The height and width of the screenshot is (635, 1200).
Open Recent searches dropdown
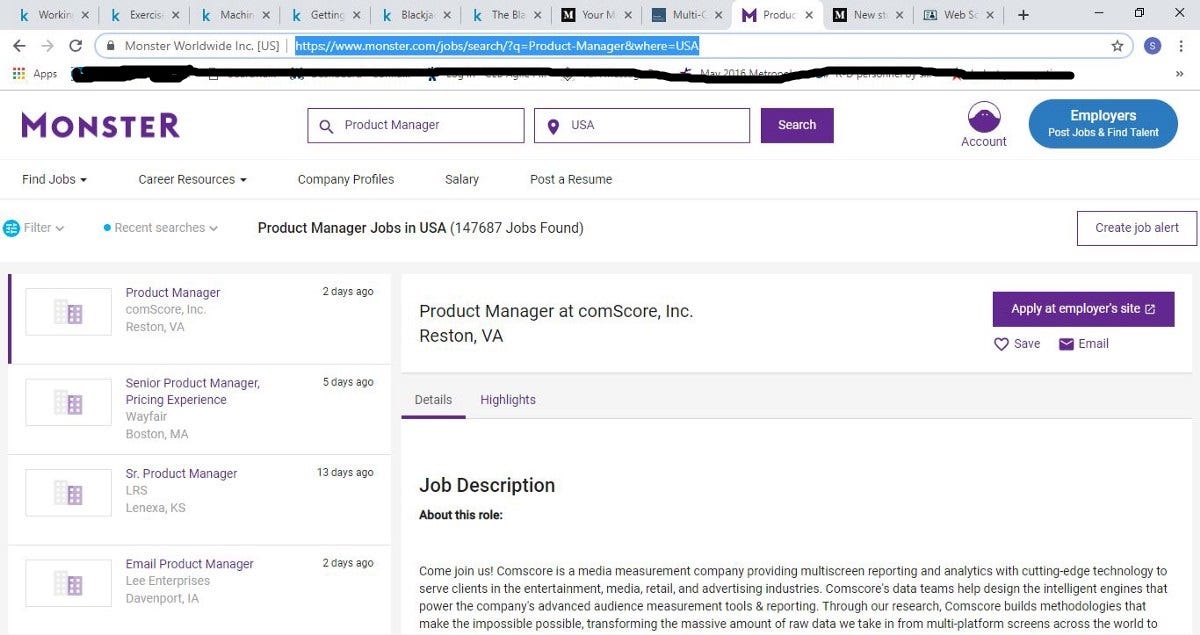tap(160, 228)
